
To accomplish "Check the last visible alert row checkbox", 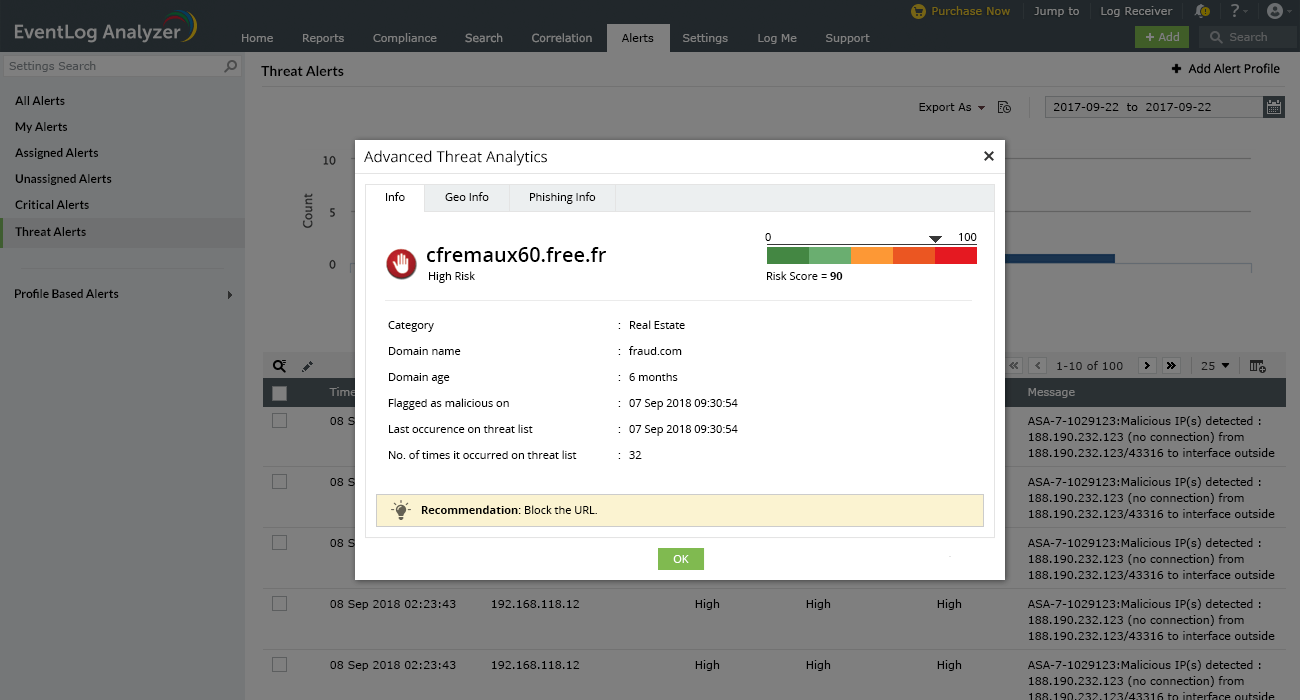I will click(x=280, y=665).
